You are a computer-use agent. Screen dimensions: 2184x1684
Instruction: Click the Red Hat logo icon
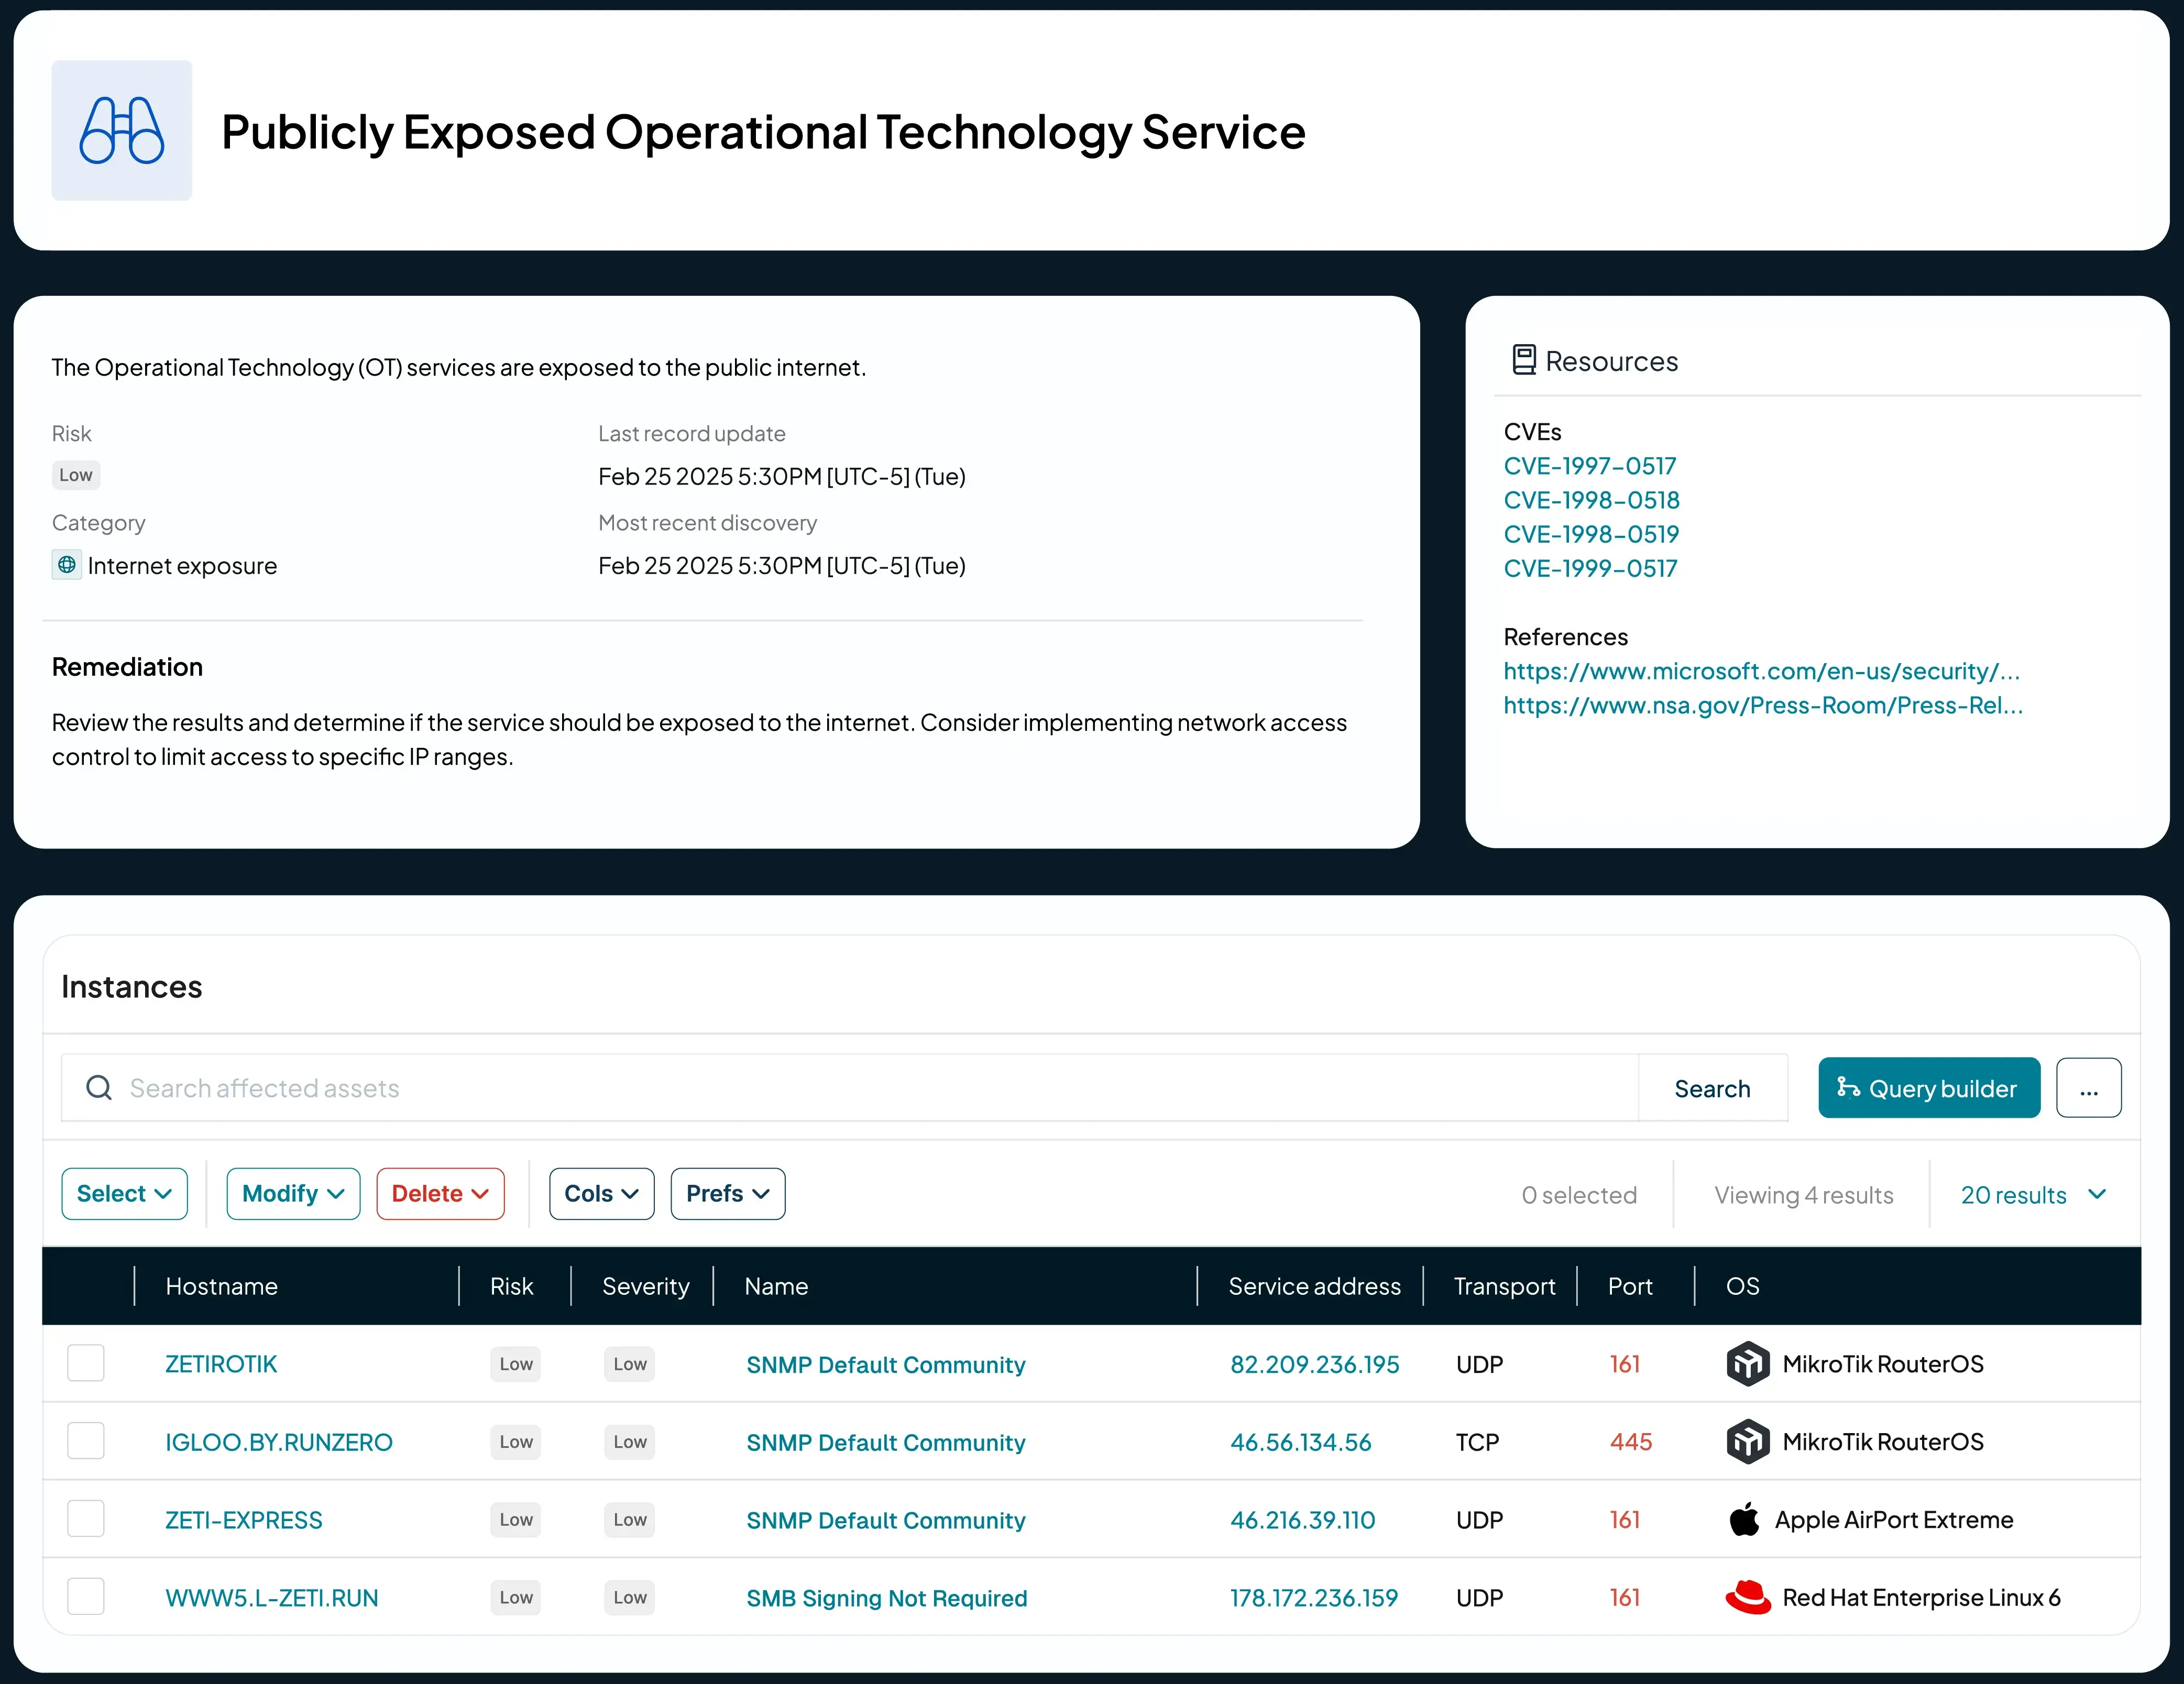[x=1747, y=1597]
